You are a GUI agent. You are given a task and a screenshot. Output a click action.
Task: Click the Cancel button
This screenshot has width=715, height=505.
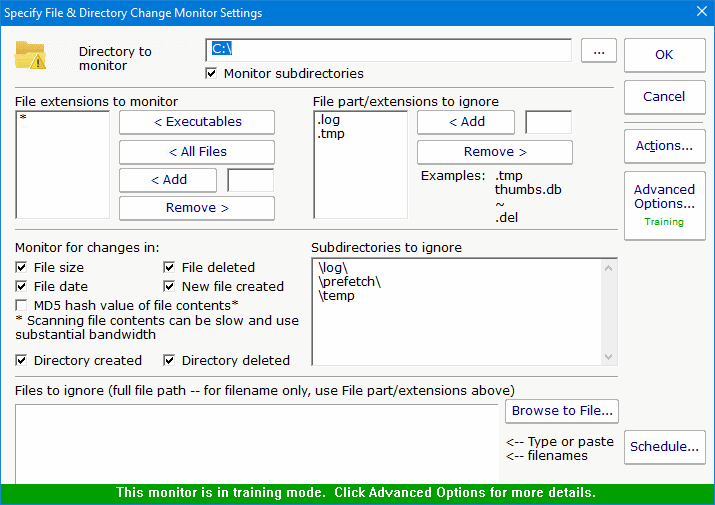[664, 97]
